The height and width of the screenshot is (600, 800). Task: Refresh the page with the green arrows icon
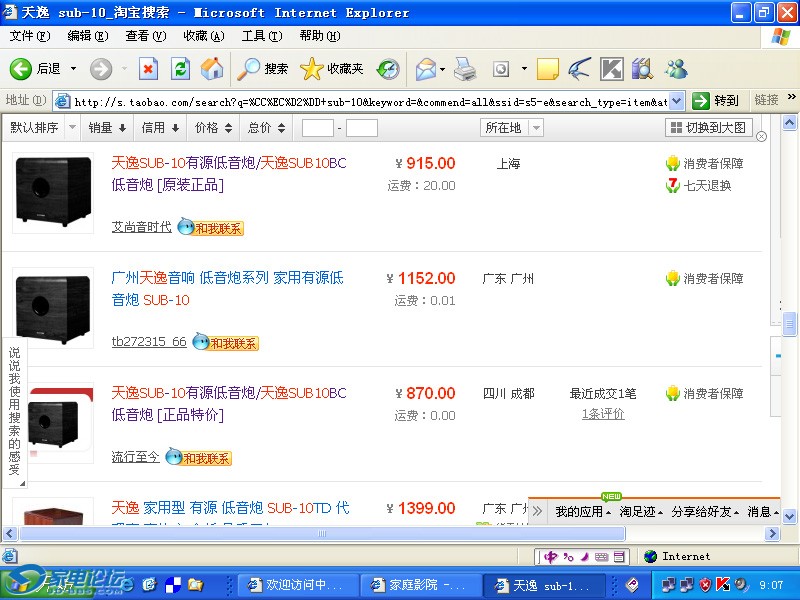(180, 69)
